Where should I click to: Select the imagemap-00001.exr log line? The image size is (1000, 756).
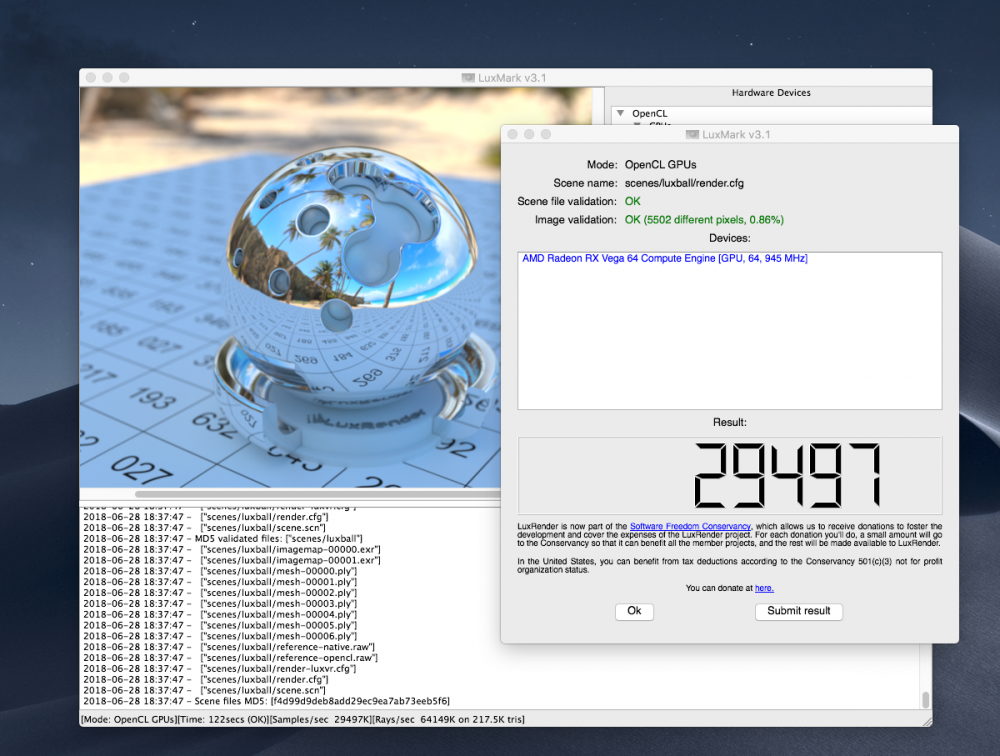point(232,560)
